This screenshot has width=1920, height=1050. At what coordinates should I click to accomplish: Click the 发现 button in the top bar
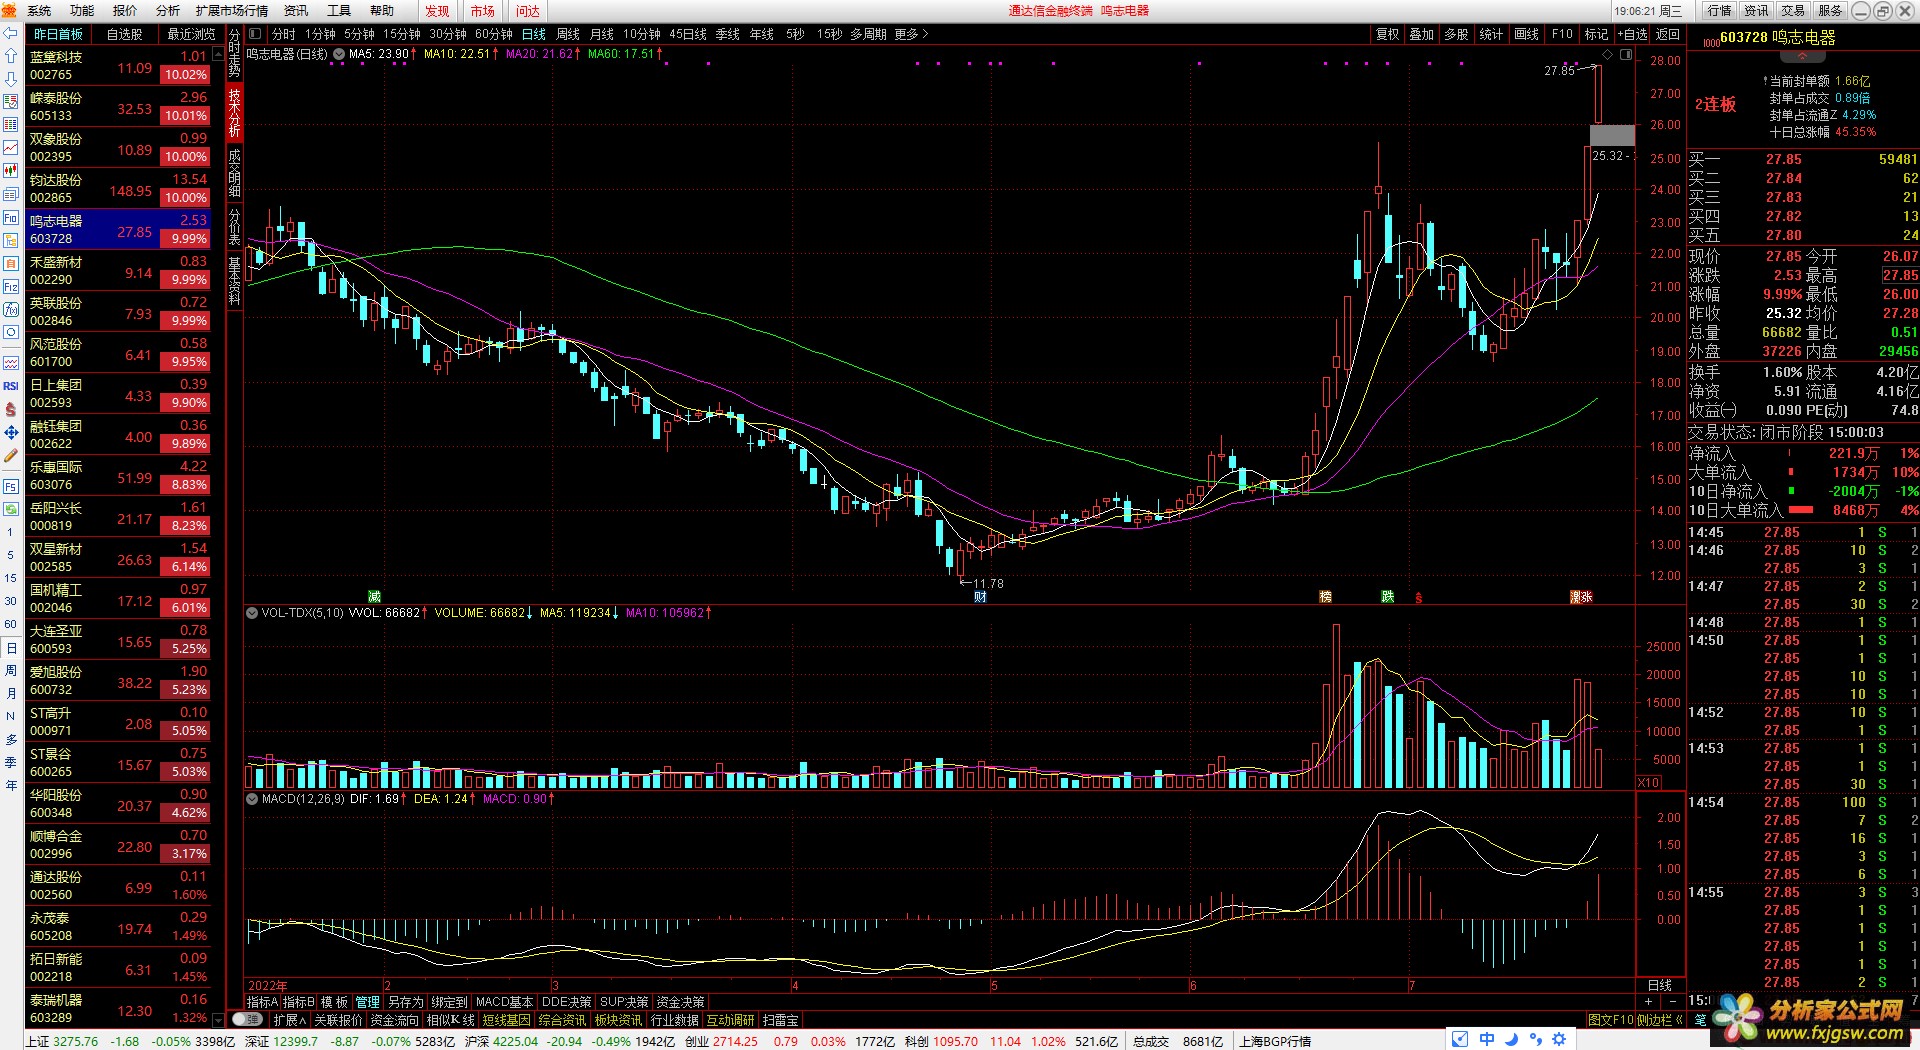coord(437,11)
